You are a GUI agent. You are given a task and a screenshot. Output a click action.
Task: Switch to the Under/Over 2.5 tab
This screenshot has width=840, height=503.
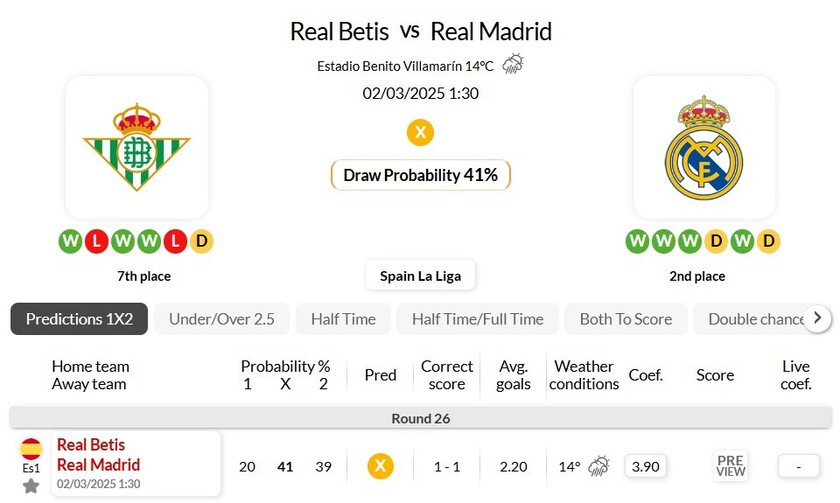[x=222, y=319]
